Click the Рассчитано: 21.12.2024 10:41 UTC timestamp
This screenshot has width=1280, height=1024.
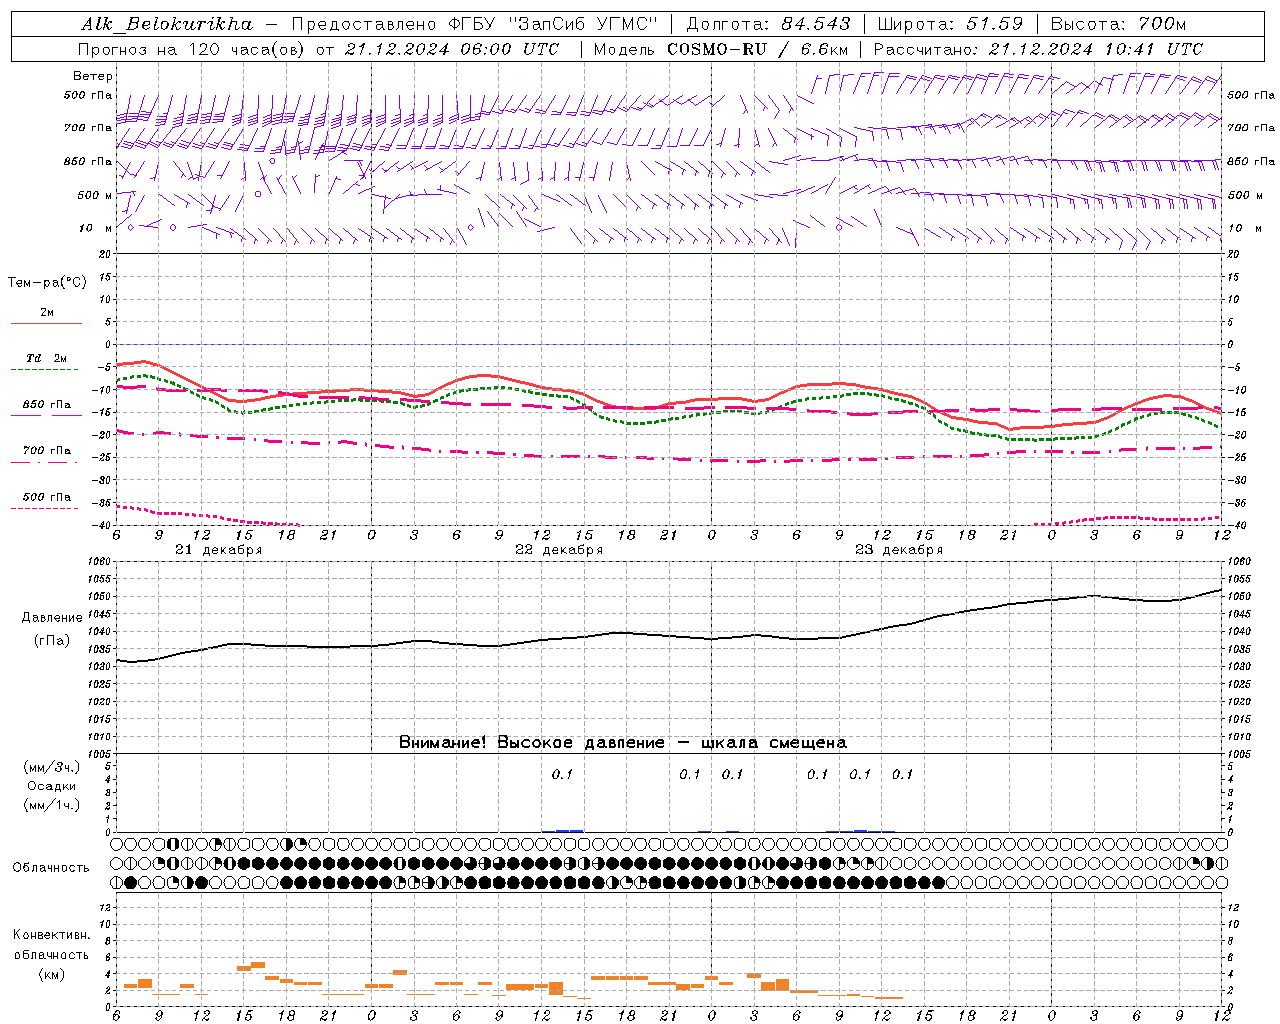(1038, 49)
